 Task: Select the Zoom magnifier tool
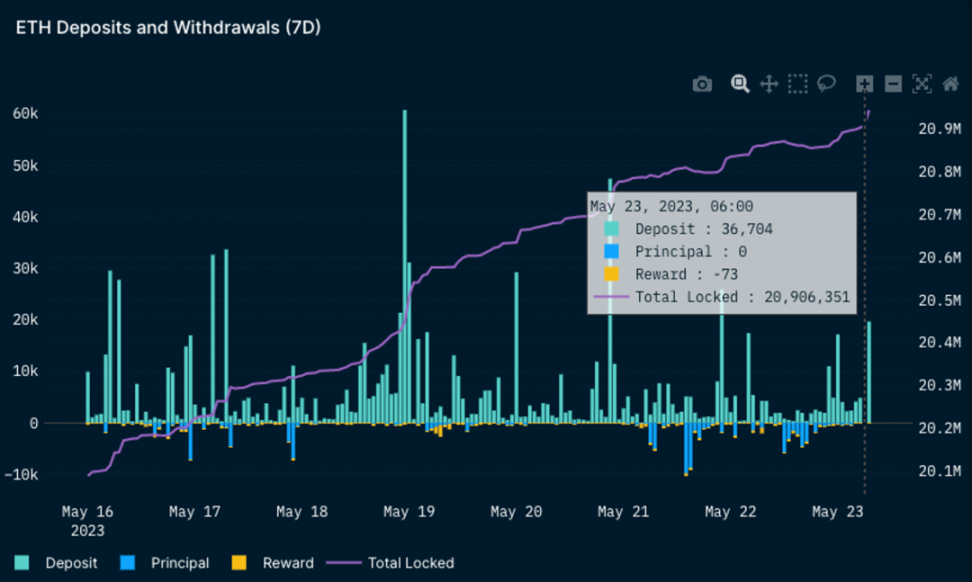[x=740, y=84]
